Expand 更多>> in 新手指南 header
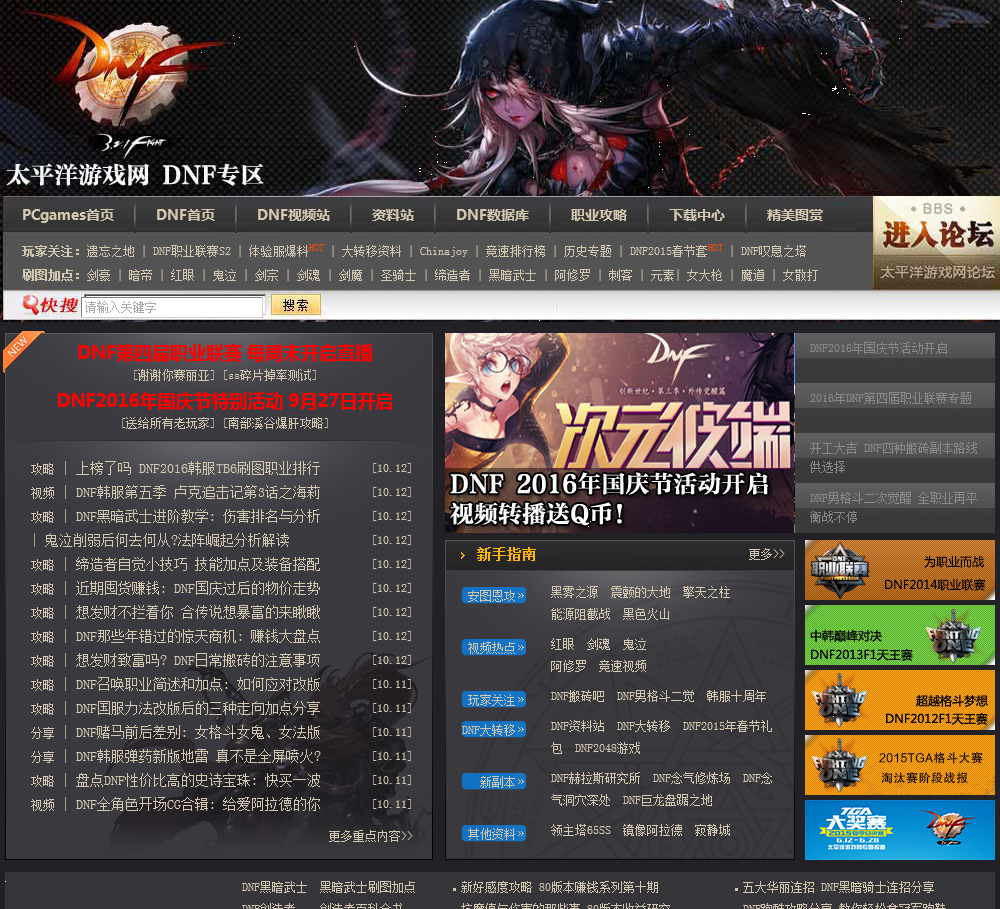This screenshot has width=1000, height=909. pos(767,554)
